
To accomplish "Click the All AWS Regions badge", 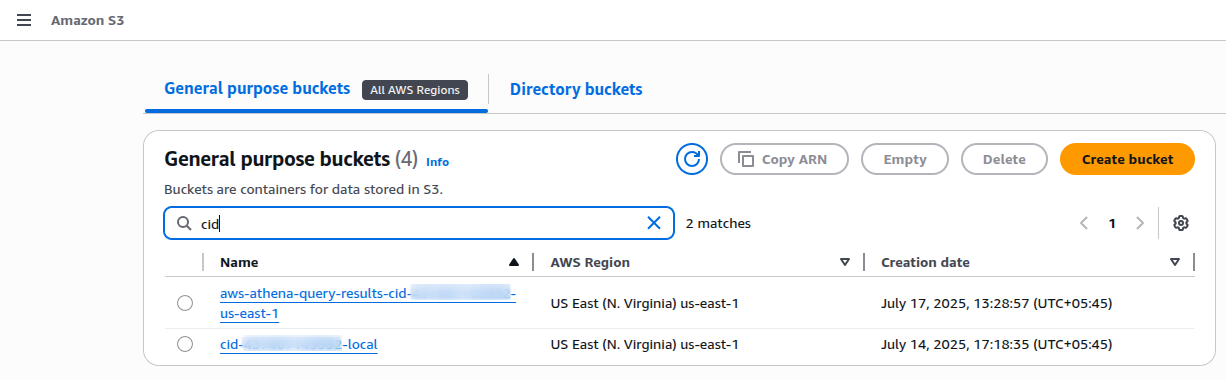I will pos(415,90).
